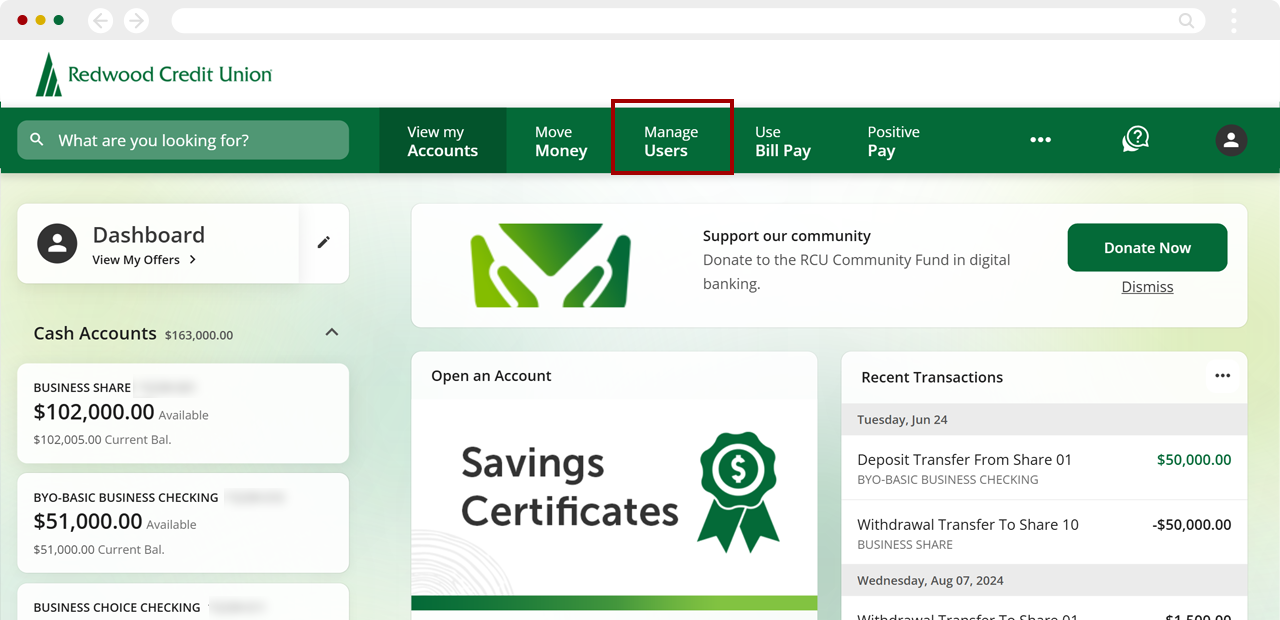Click the pencil edit dashboard icon

(x=324, y=242)
